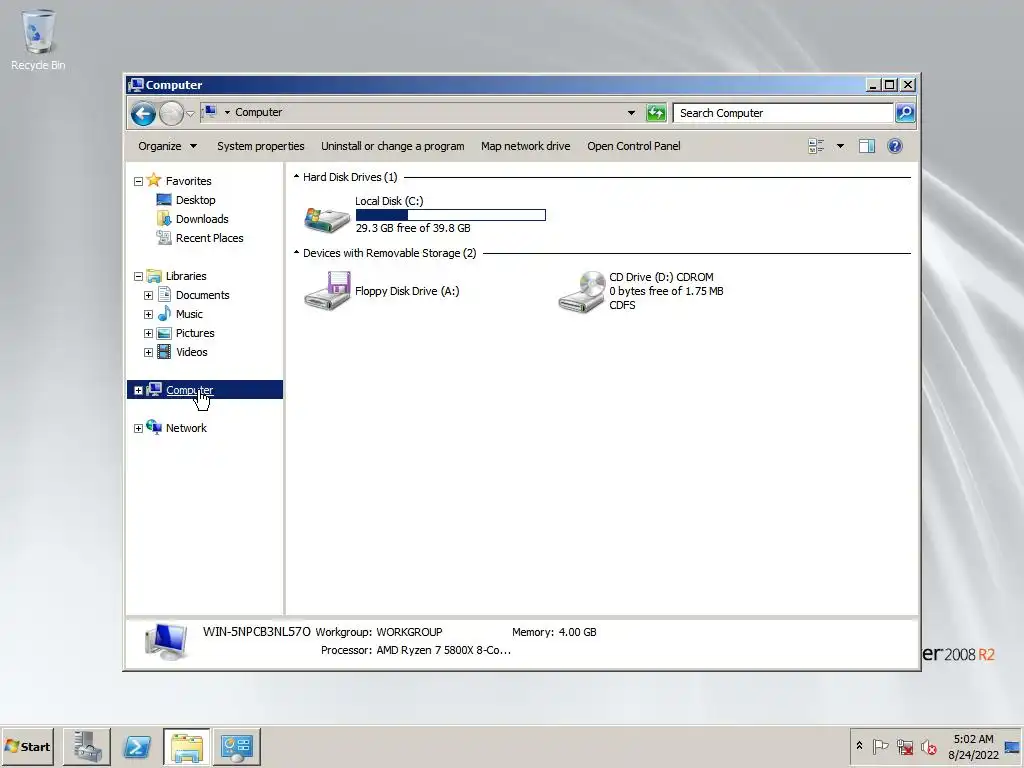This screenshot has height=768, width=1024.
Task: Click the Pictures library icon
Action: pos(165,333)
